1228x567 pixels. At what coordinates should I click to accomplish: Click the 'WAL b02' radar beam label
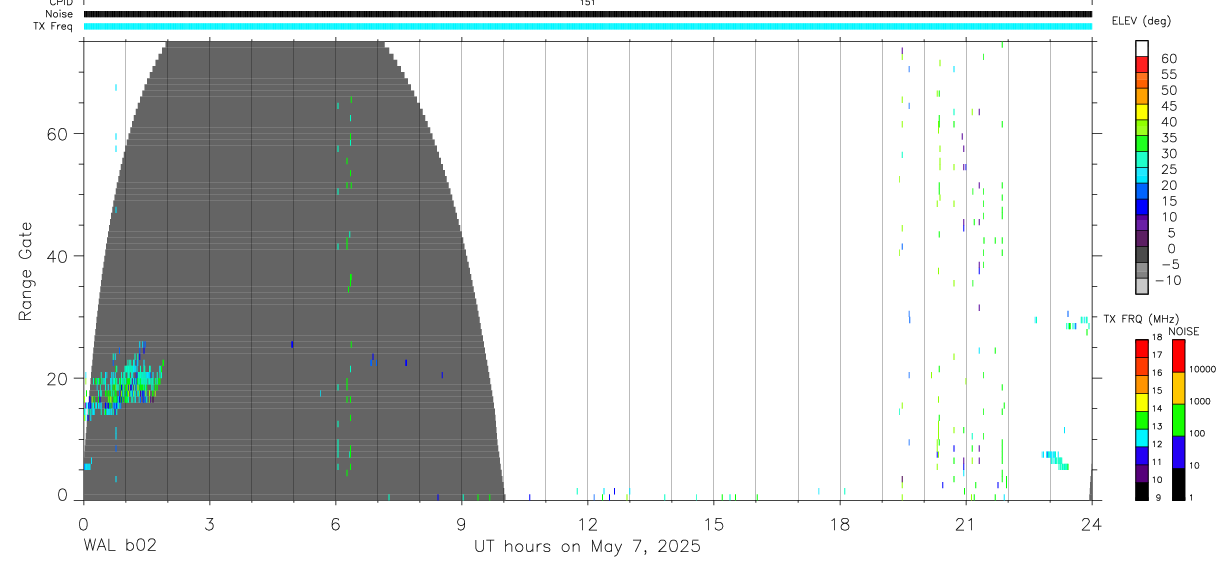pos(119,546)
